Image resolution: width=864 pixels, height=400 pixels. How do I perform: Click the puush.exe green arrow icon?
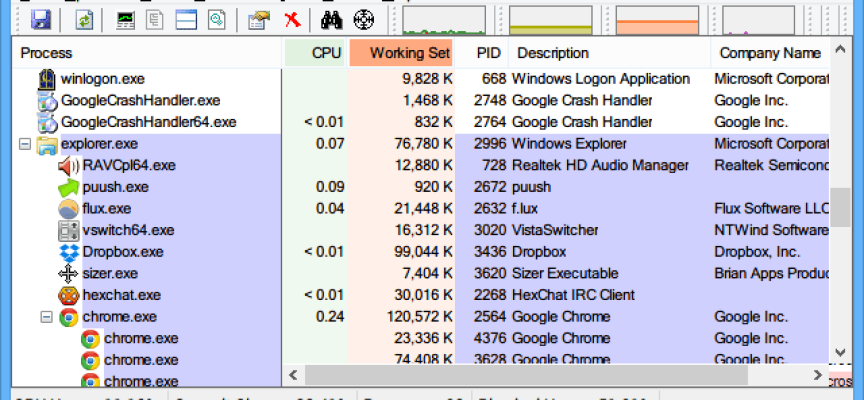click(x=68, y=187)
